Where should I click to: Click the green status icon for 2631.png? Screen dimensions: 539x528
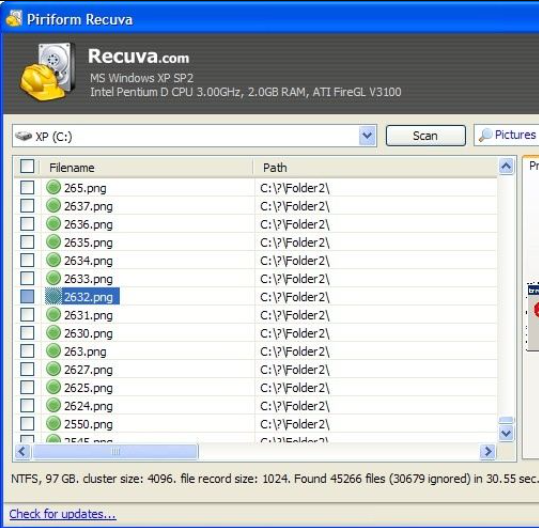coord(53,315)
